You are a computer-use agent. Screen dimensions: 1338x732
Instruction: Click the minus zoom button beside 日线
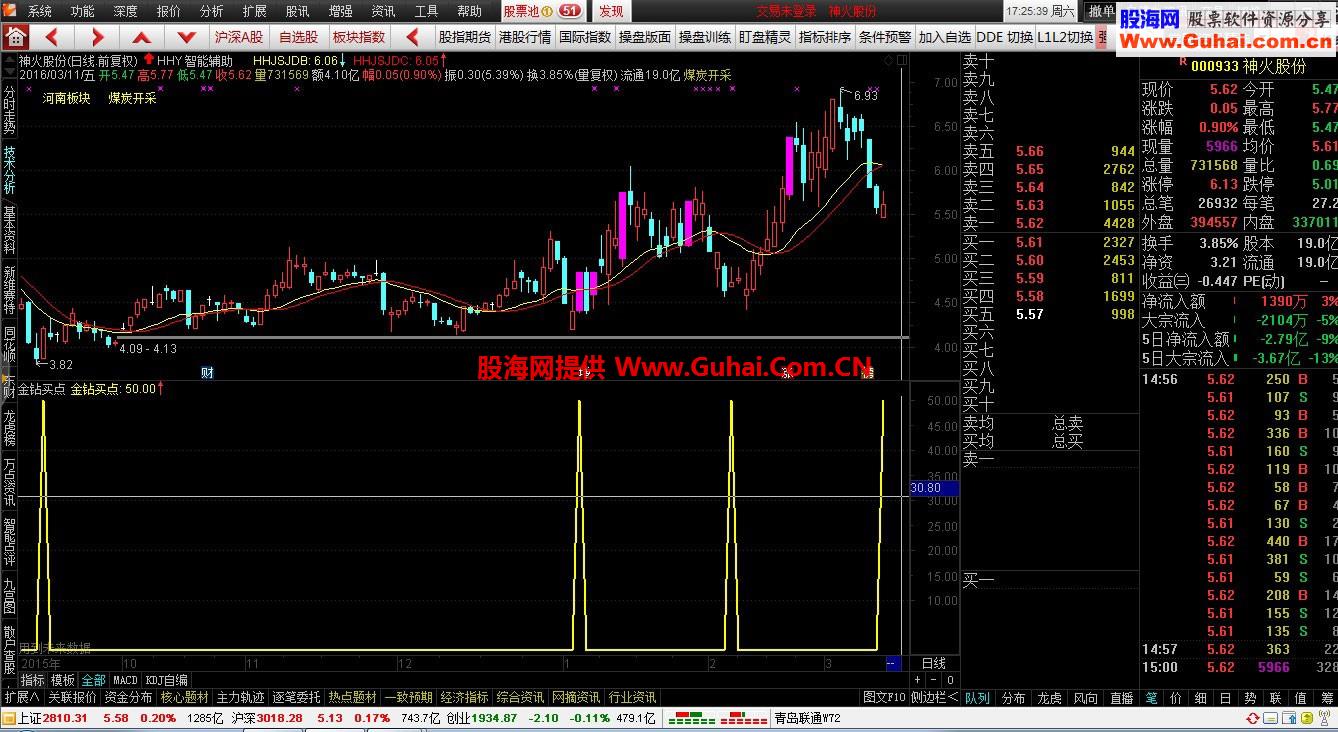coord(933,680)
